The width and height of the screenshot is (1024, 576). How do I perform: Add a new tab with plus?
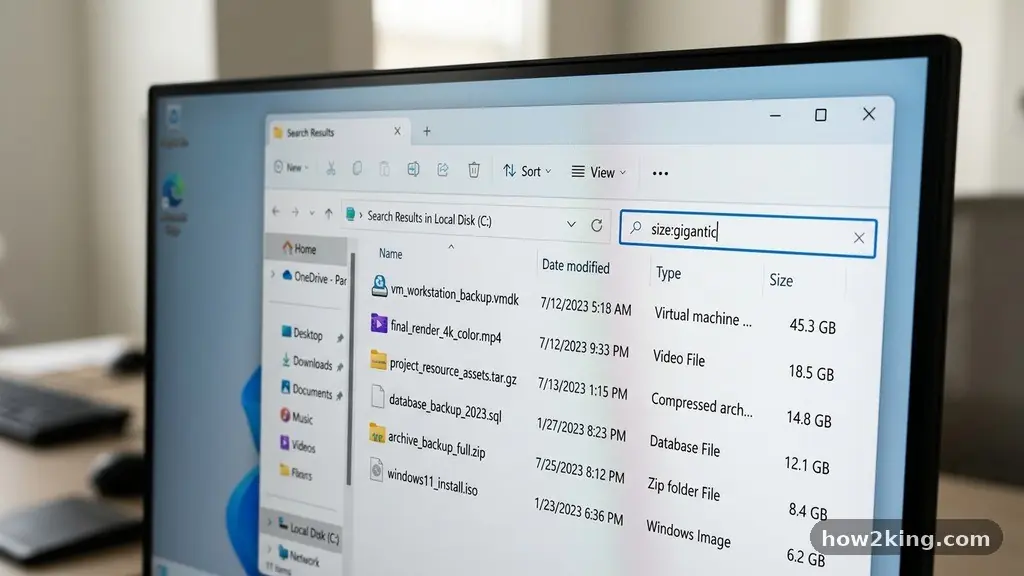coord(426,131)
